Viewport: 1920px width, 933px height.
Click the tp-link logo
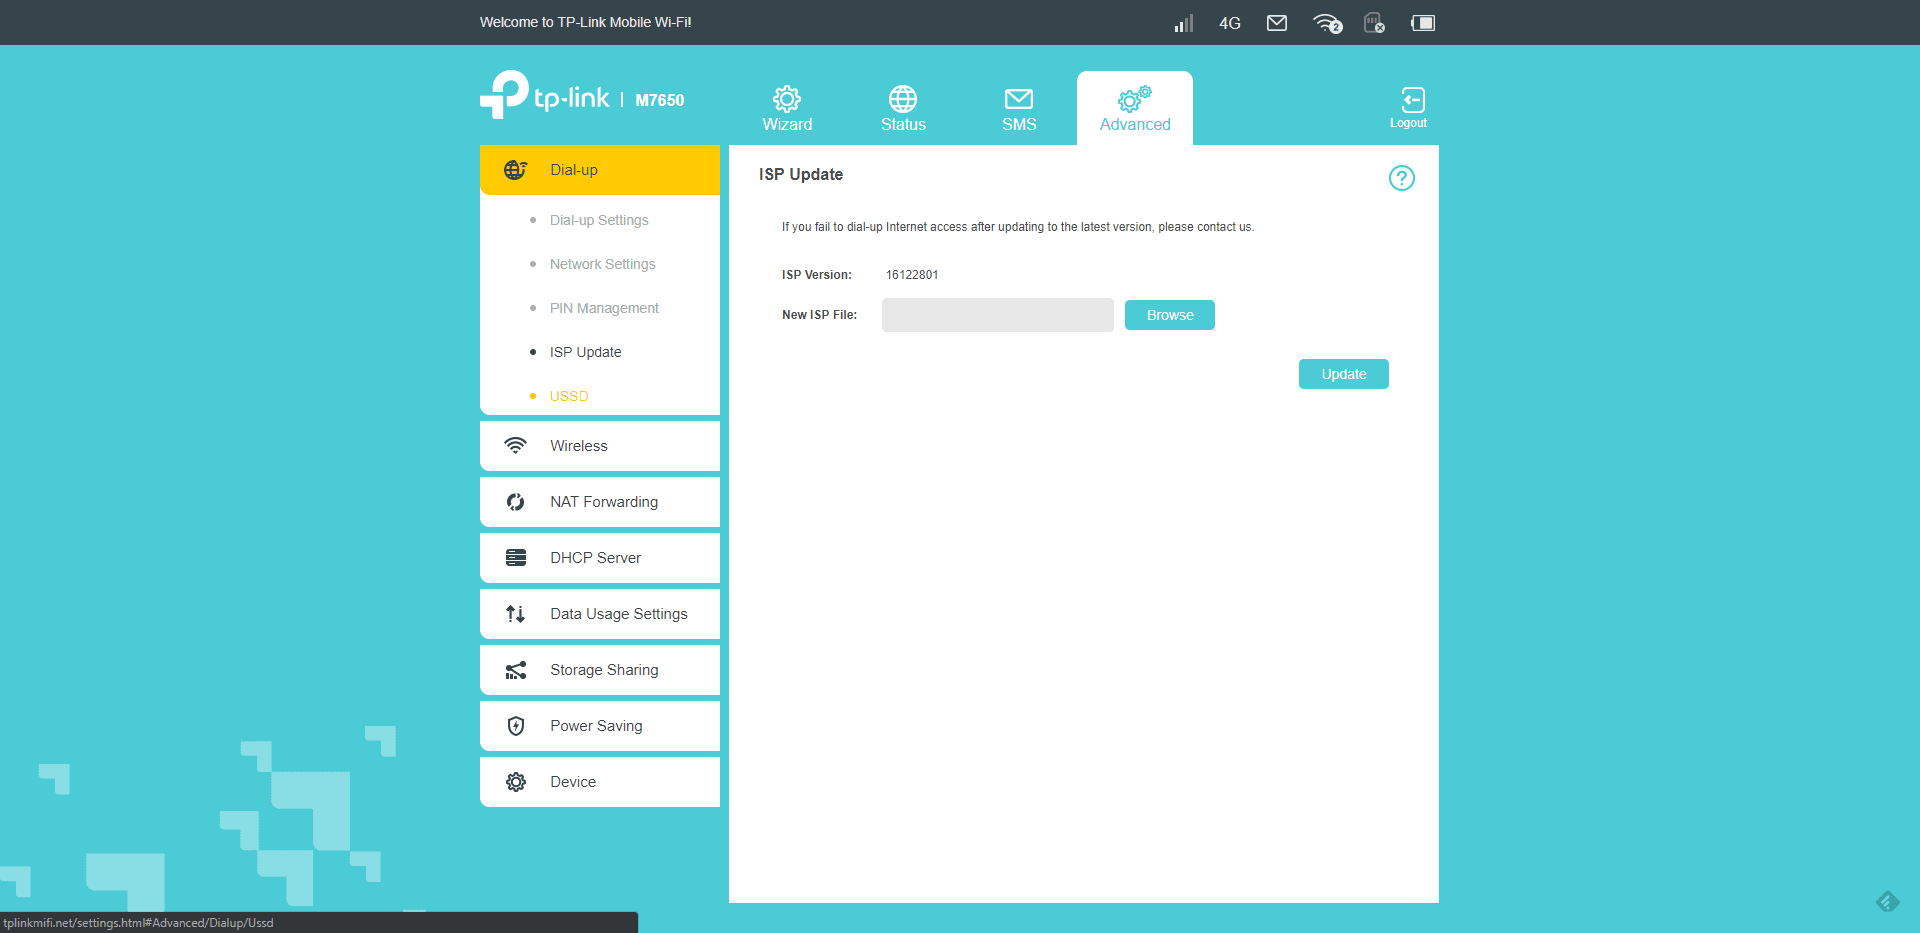tap(545, 96)
